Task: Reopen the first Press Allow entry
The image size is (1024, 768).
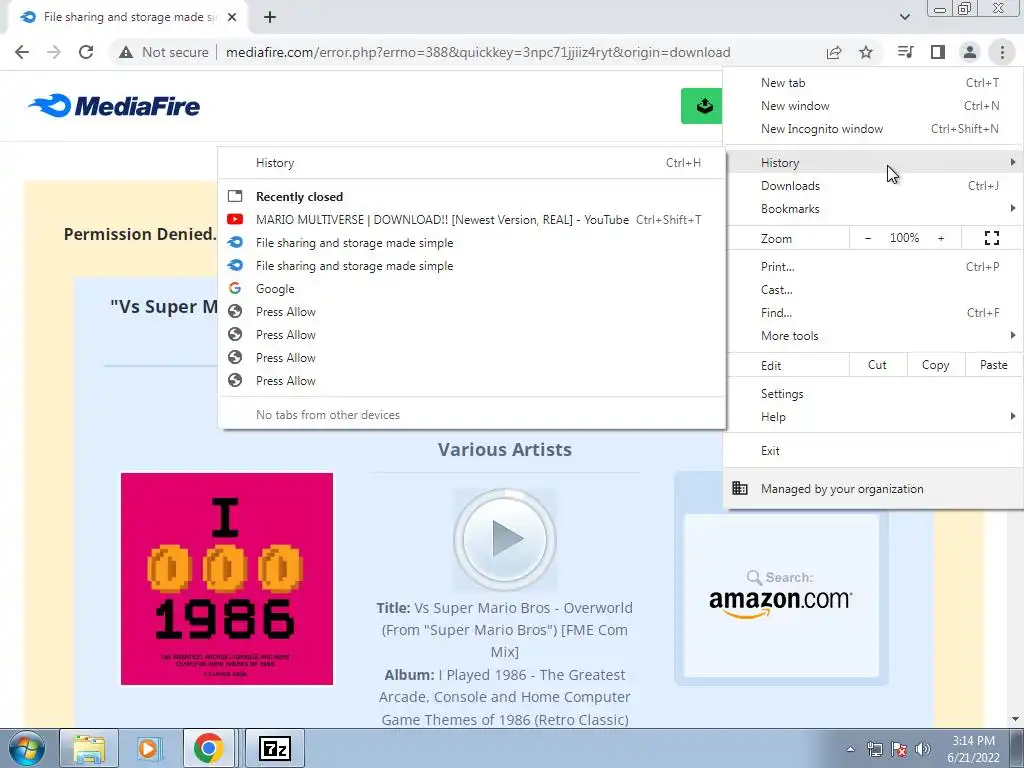Action: point(472,312)
